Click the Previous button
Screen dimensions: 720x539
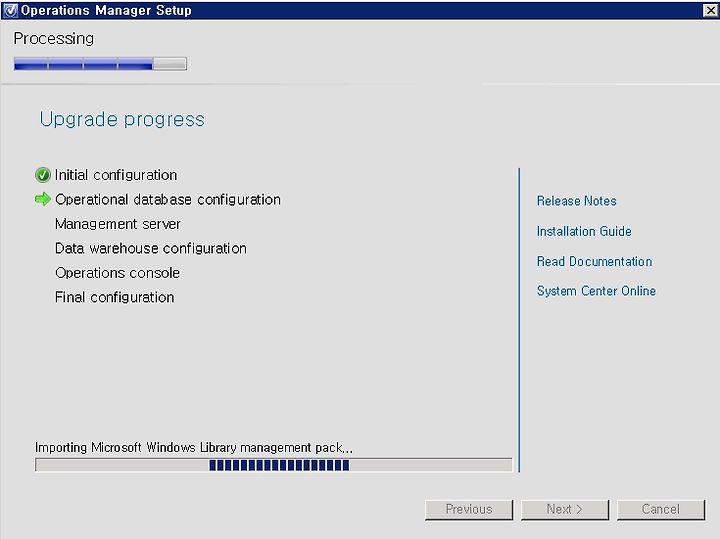click(x=469, y=510)
